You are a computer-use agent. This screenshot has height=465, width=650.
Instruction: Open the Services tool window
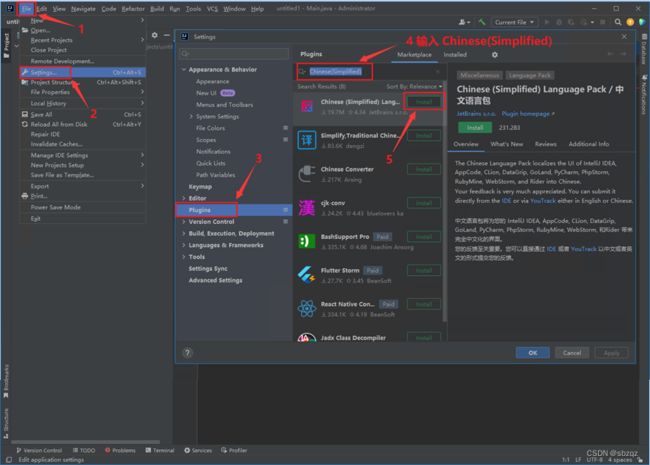198,450
